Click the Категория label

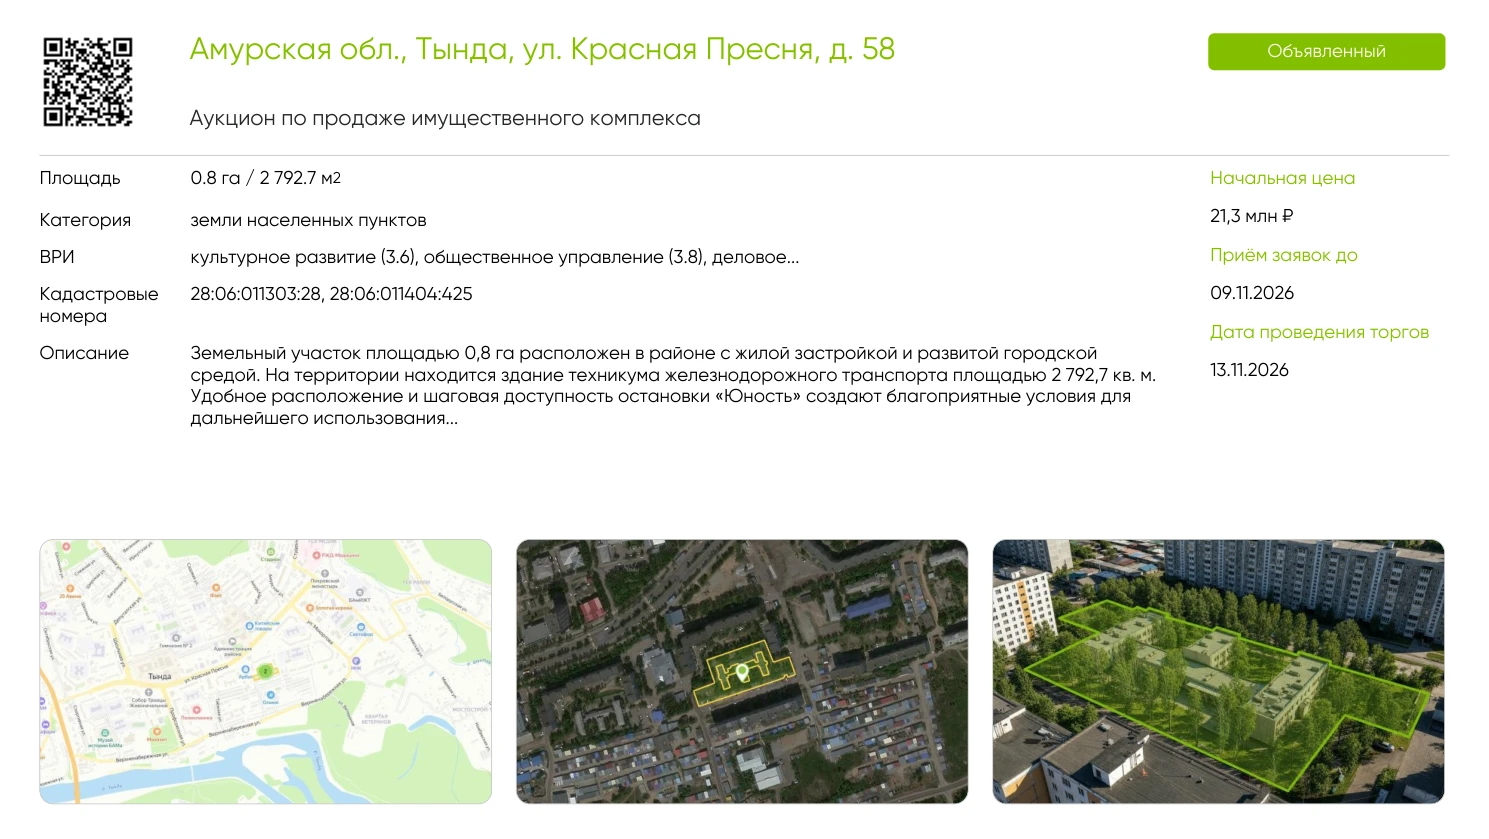pos(85,220)
